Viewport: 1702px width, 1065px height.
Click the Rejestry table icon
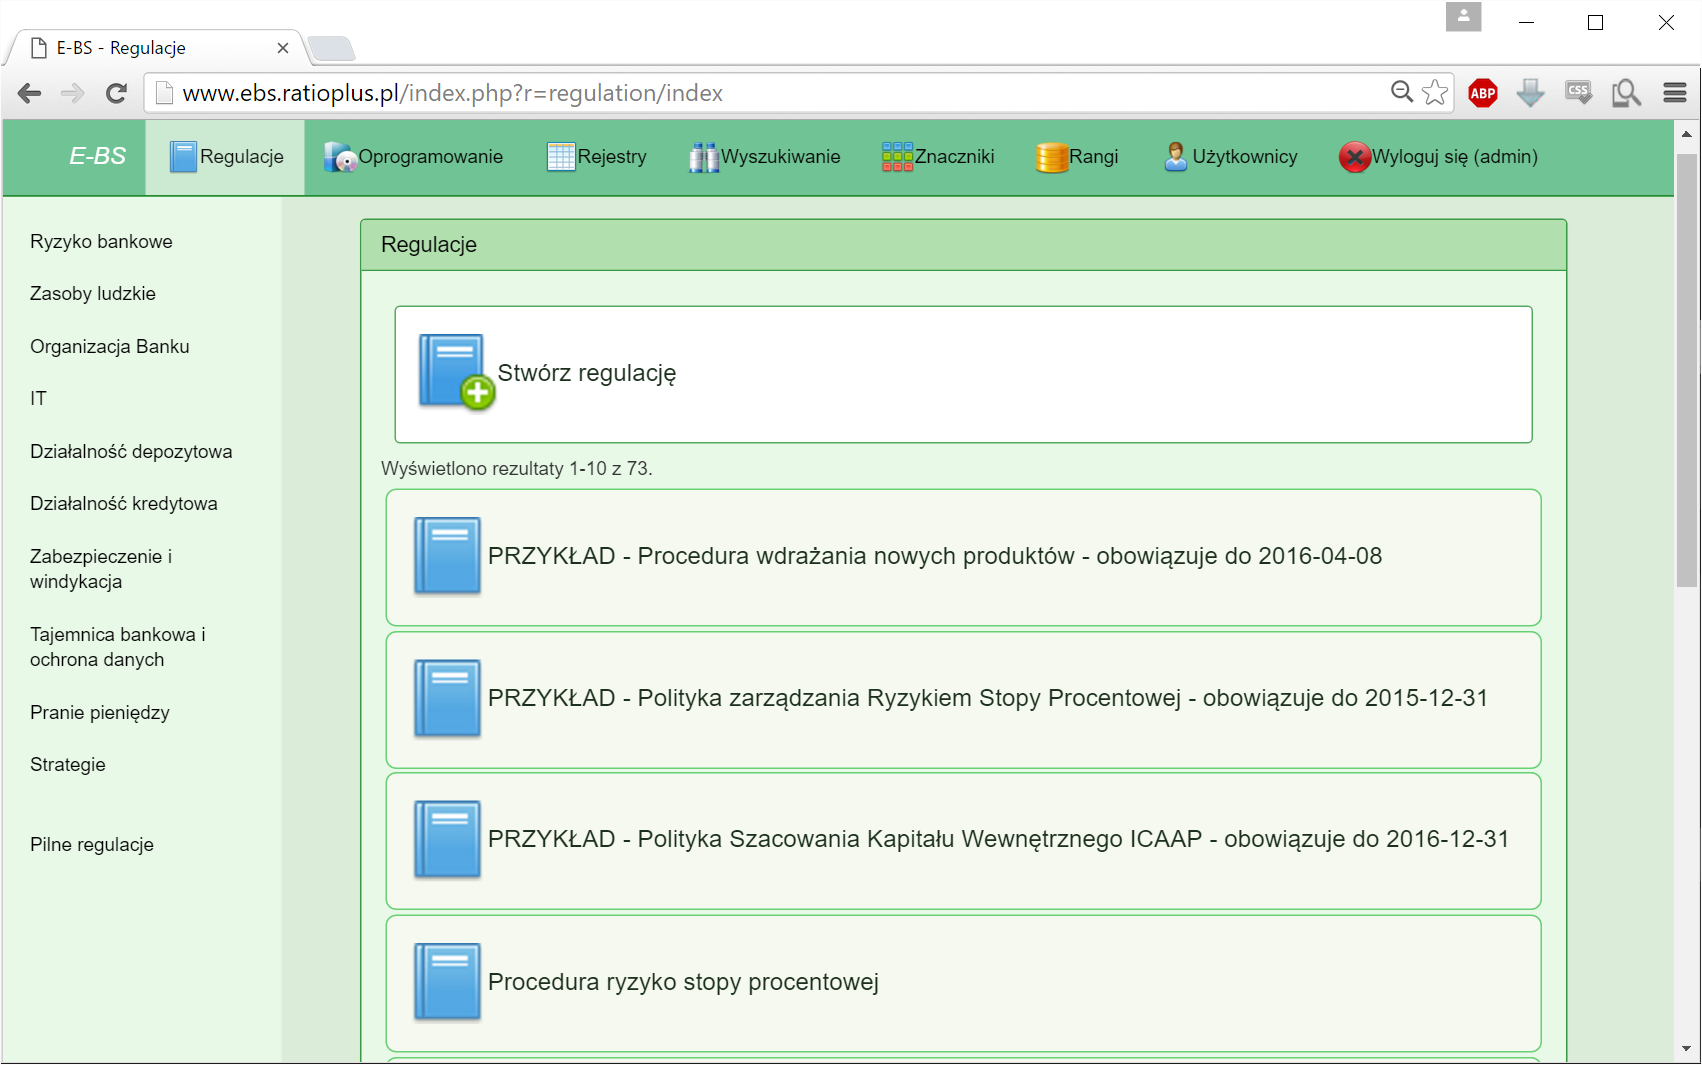(561, 157)
